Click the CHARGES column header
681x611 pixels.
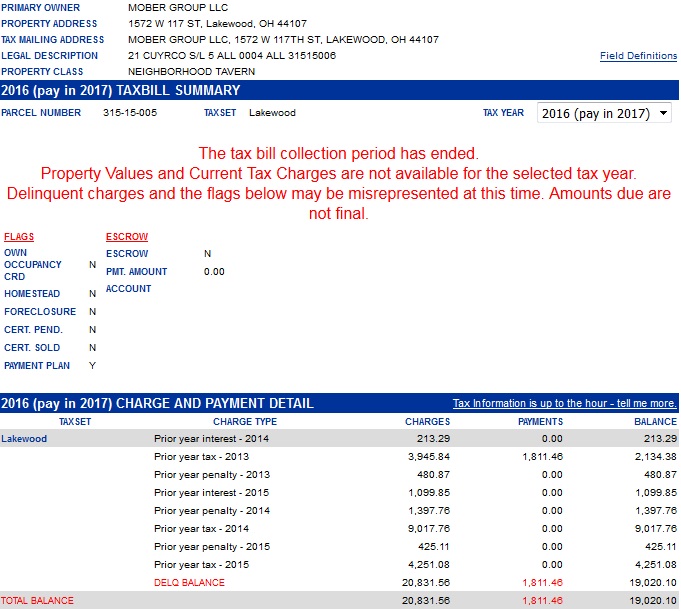click(427, 422)
